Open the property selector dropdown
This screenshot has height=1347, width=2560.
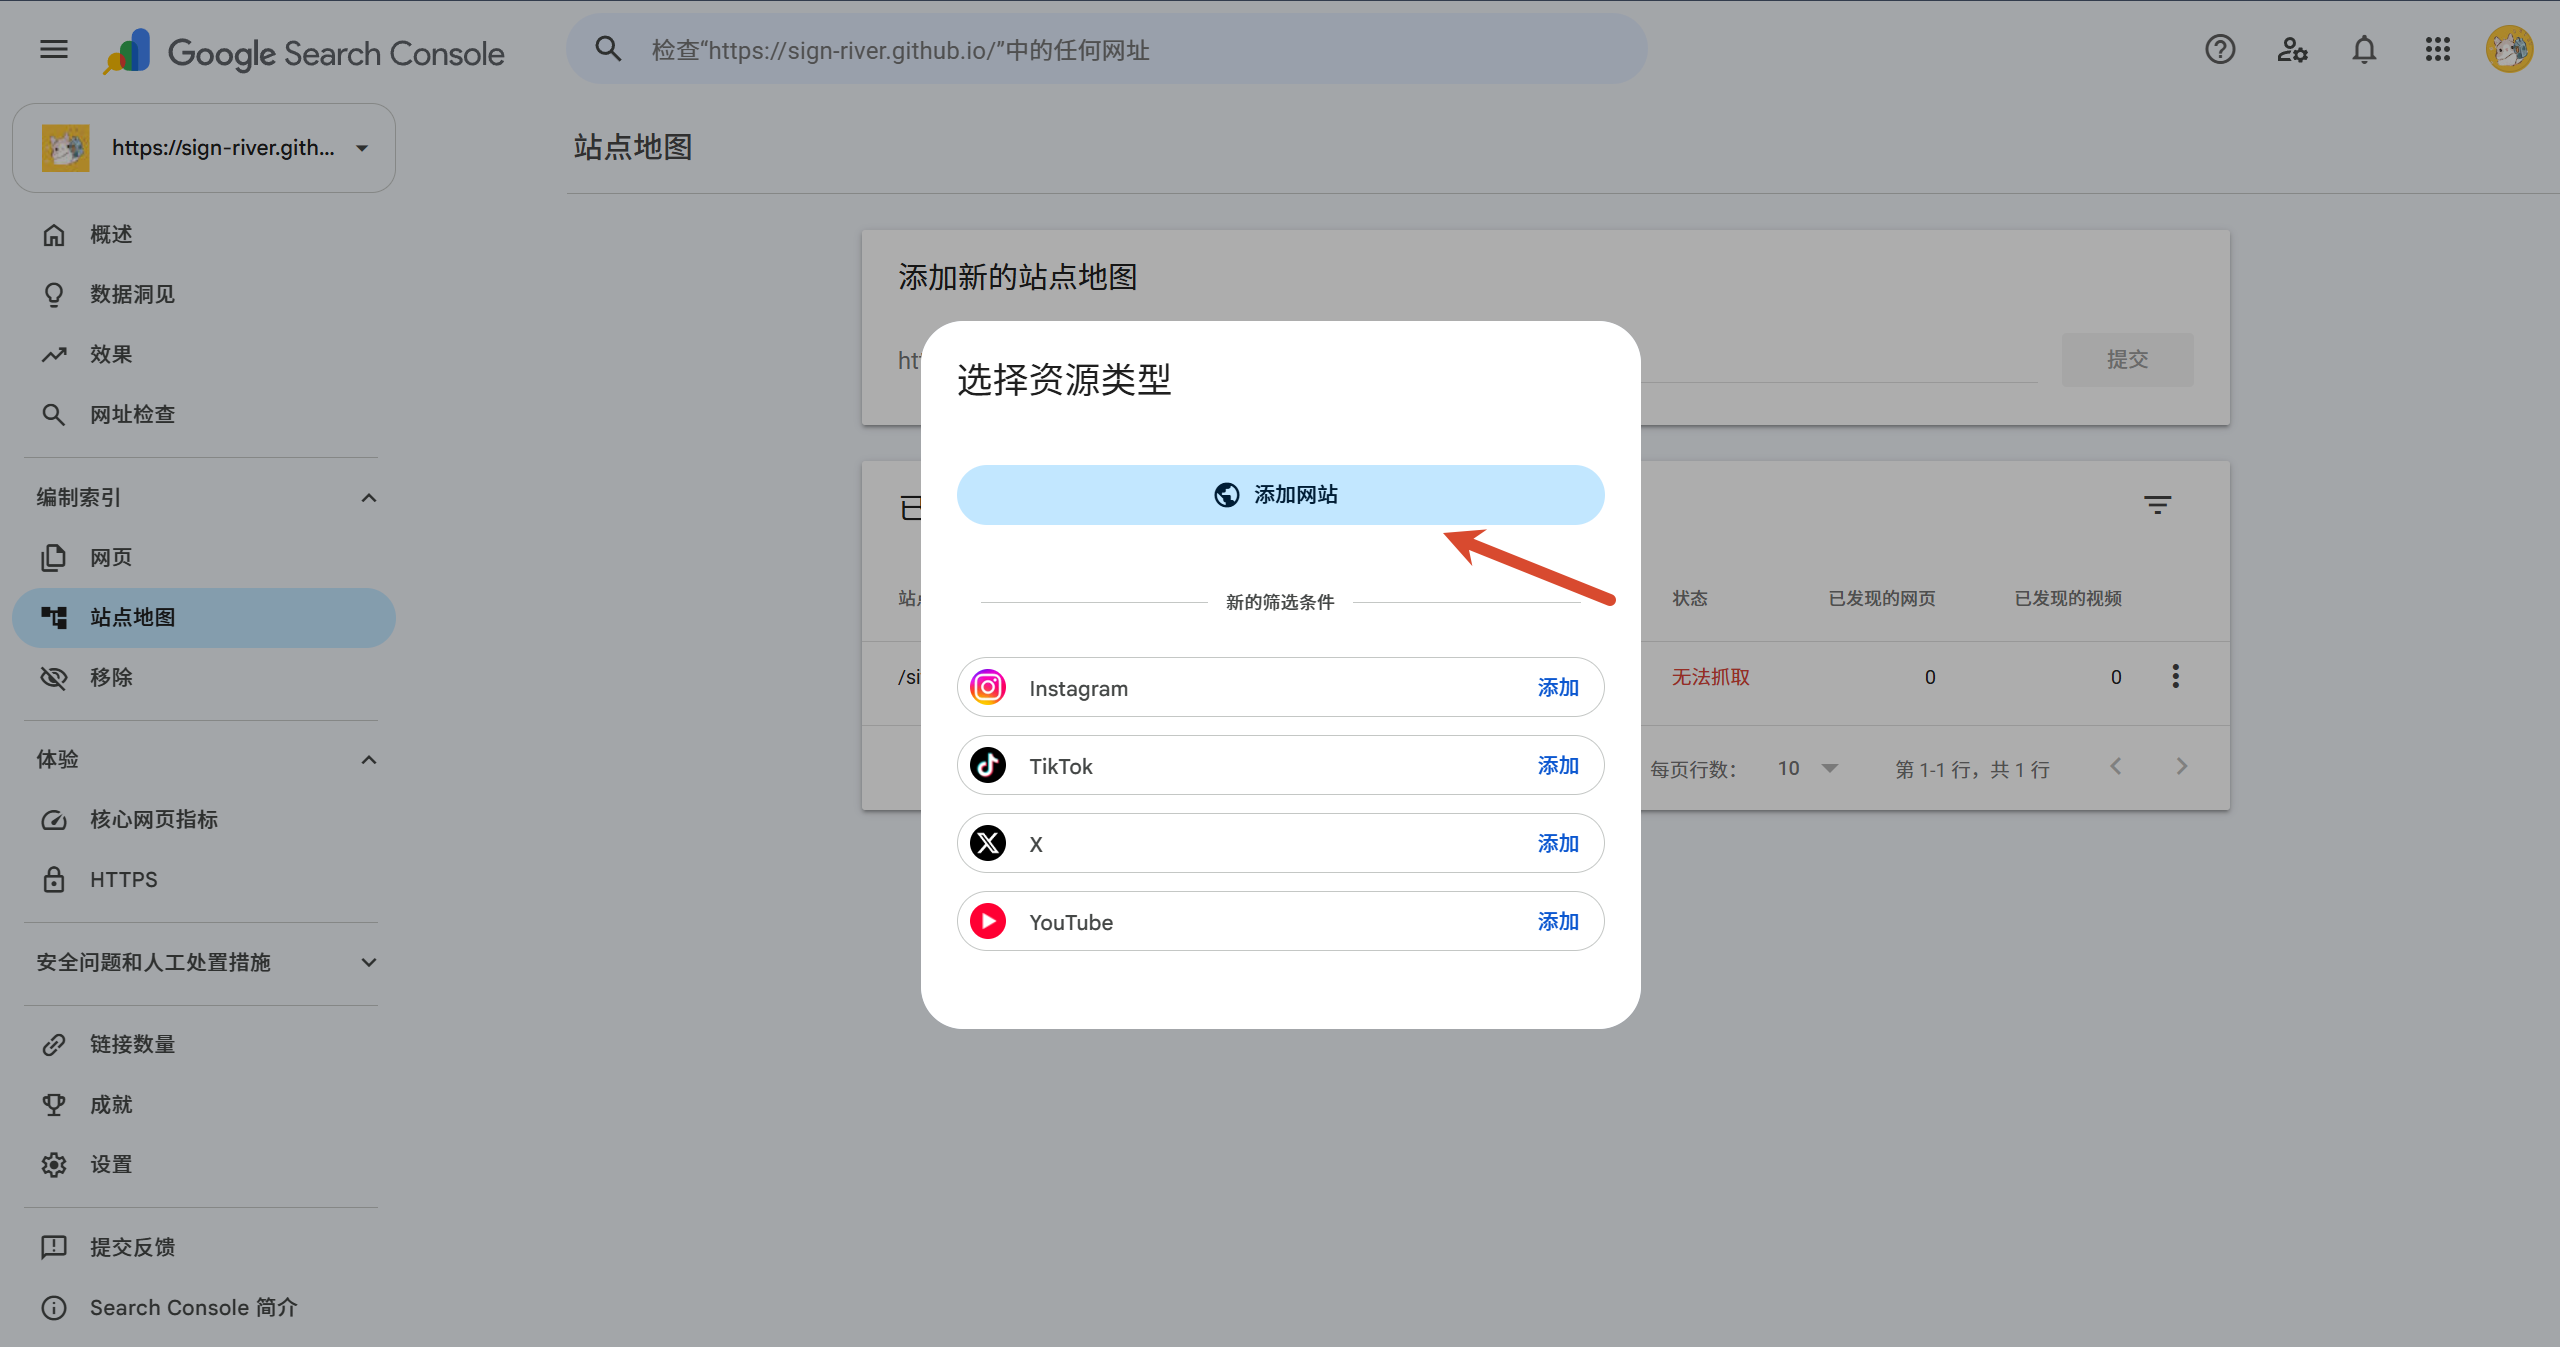coord(204,148)
